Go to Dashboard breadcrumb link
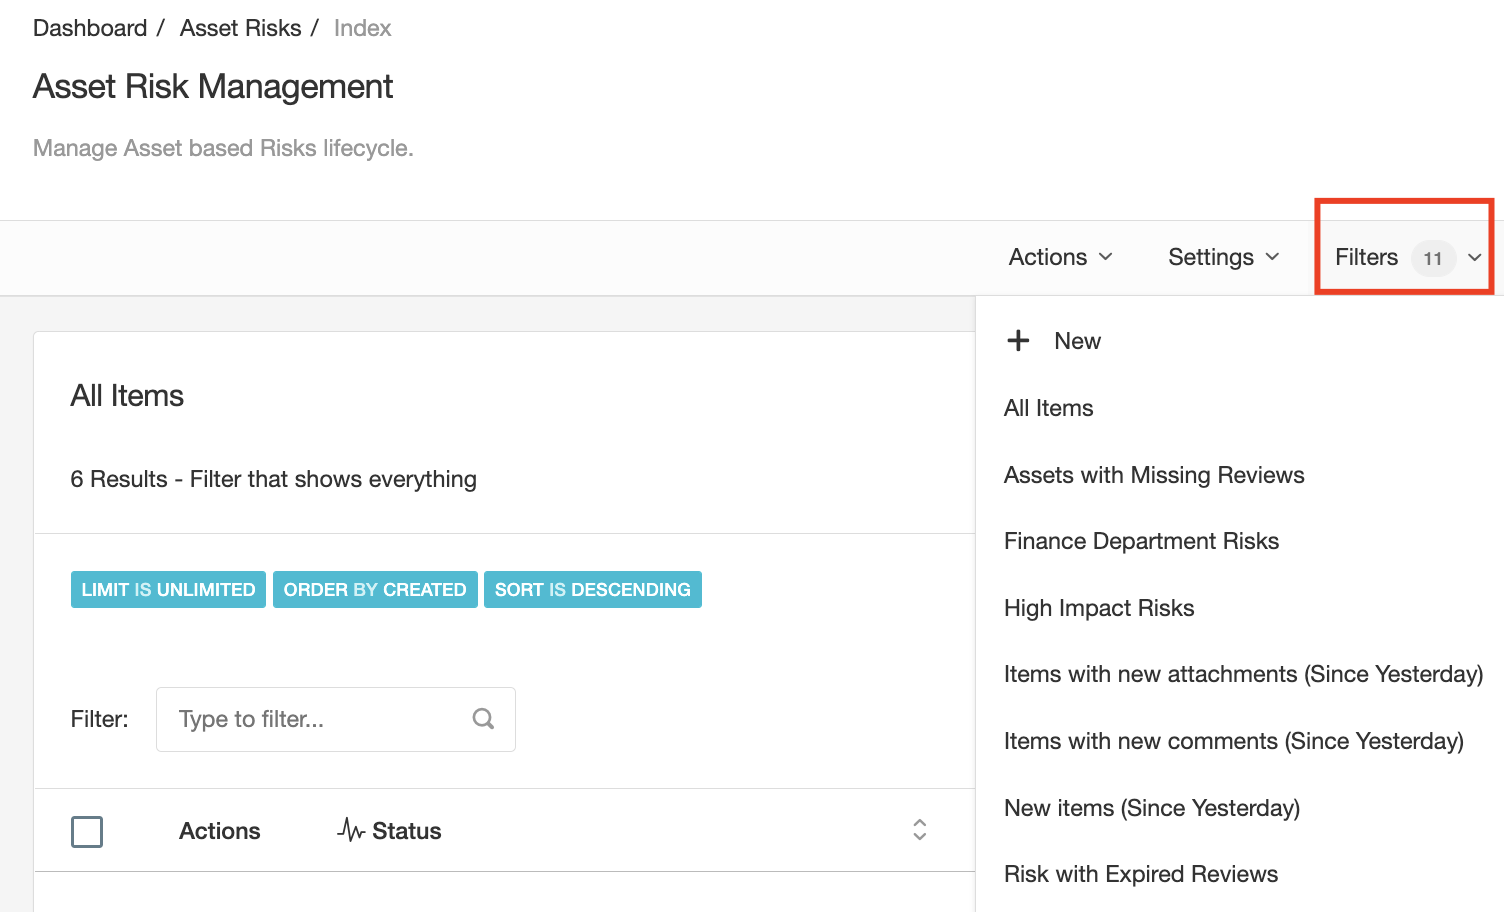This screenshot has height=912, width=1504. click(x=90, y=28)
